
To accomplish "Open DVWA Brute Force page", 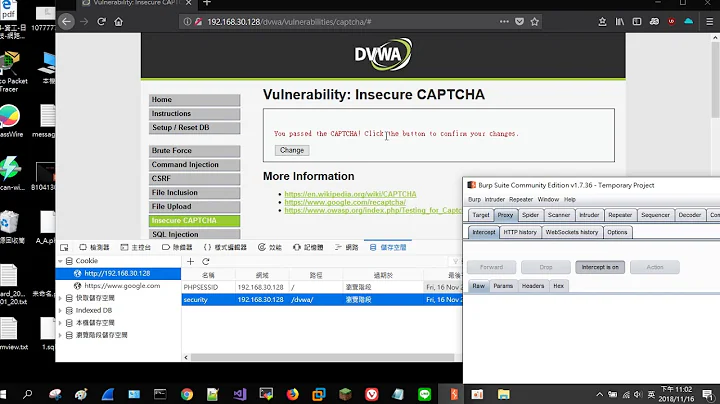I will tap(194, 151).
